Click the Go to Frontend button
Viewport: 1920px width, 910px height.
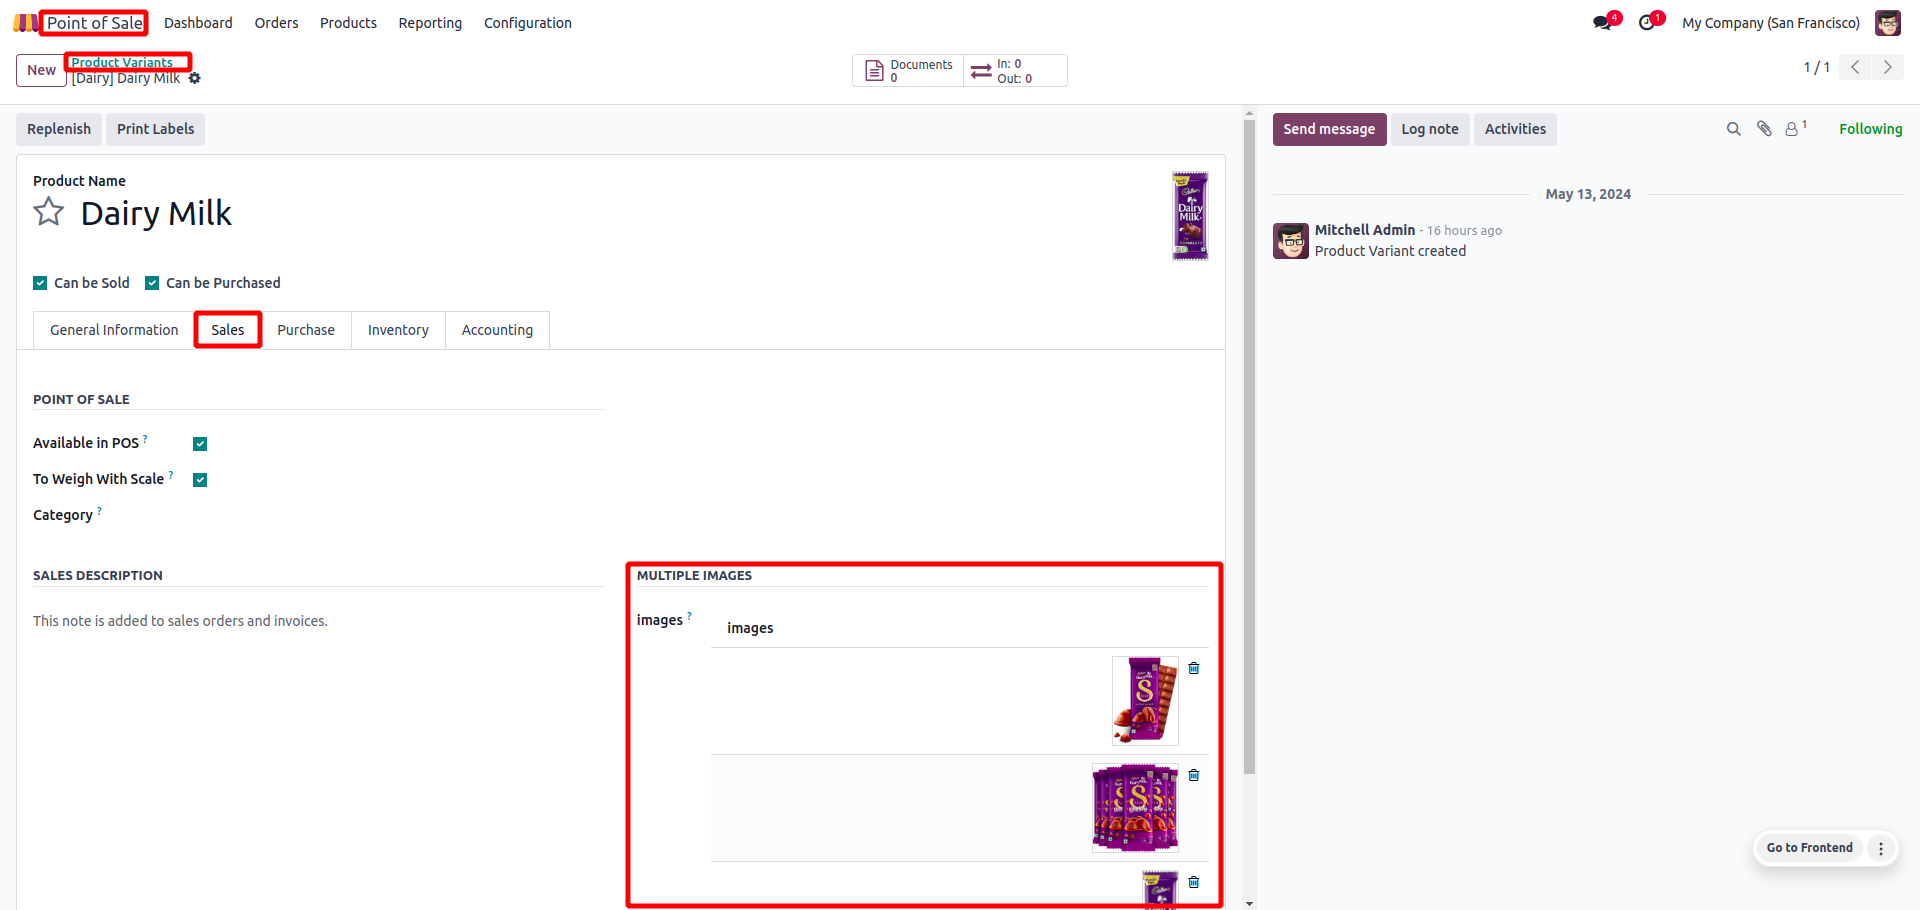click(x=1809, y=848)
